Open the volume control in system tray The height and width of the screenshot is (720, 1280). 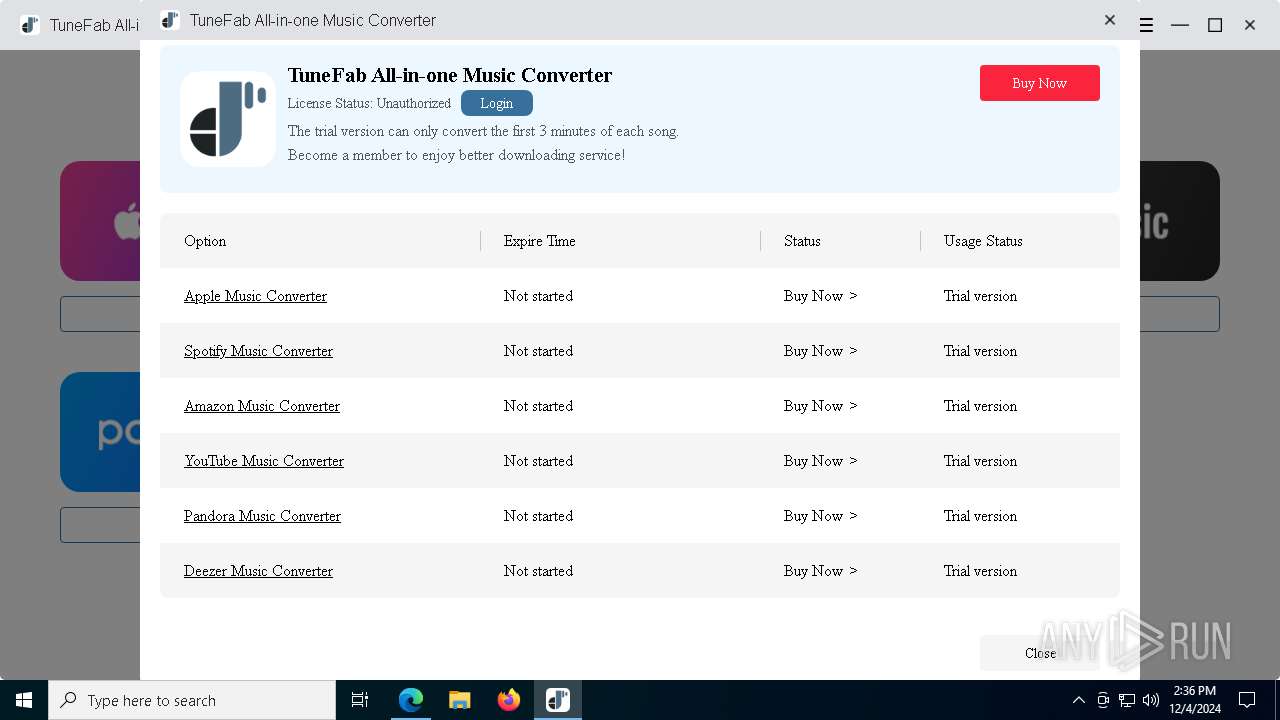coord(1150,700)
